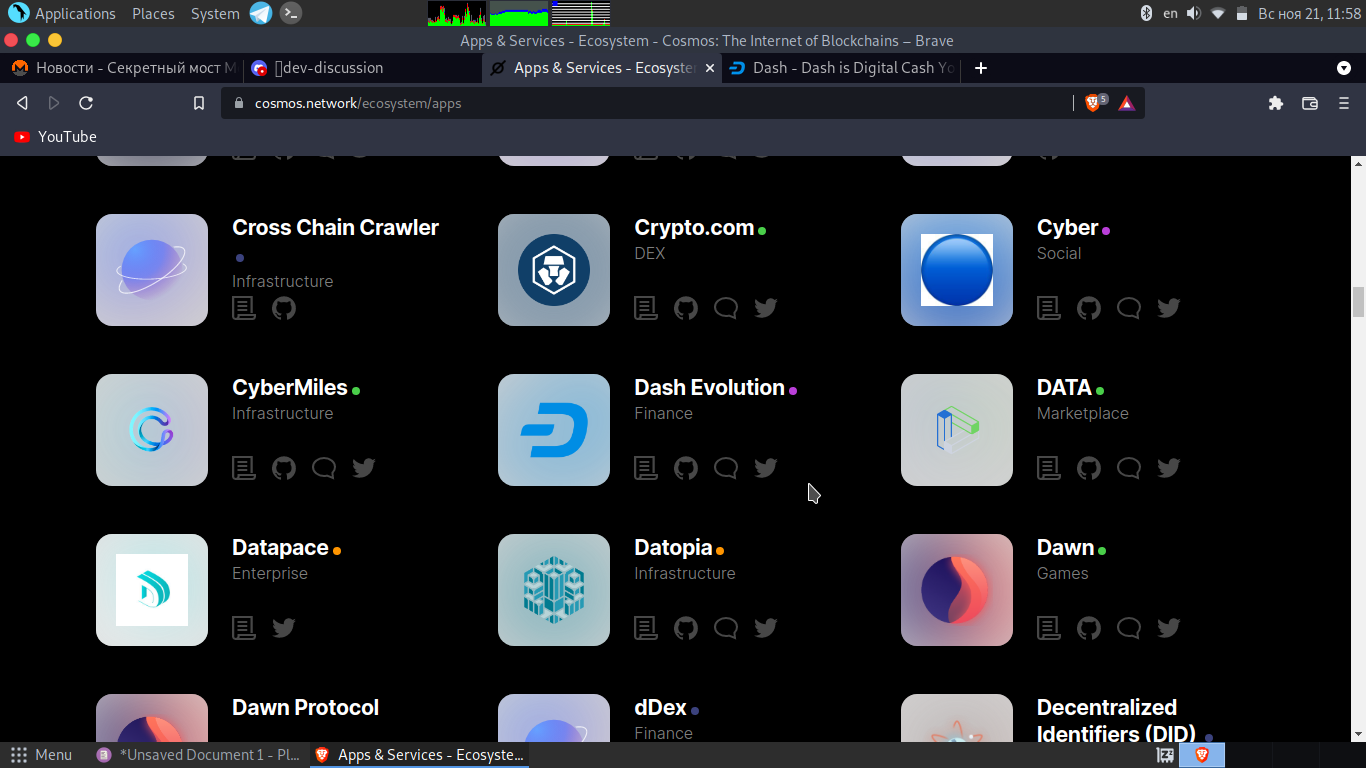Open Datapace title link

click(280, 547)
